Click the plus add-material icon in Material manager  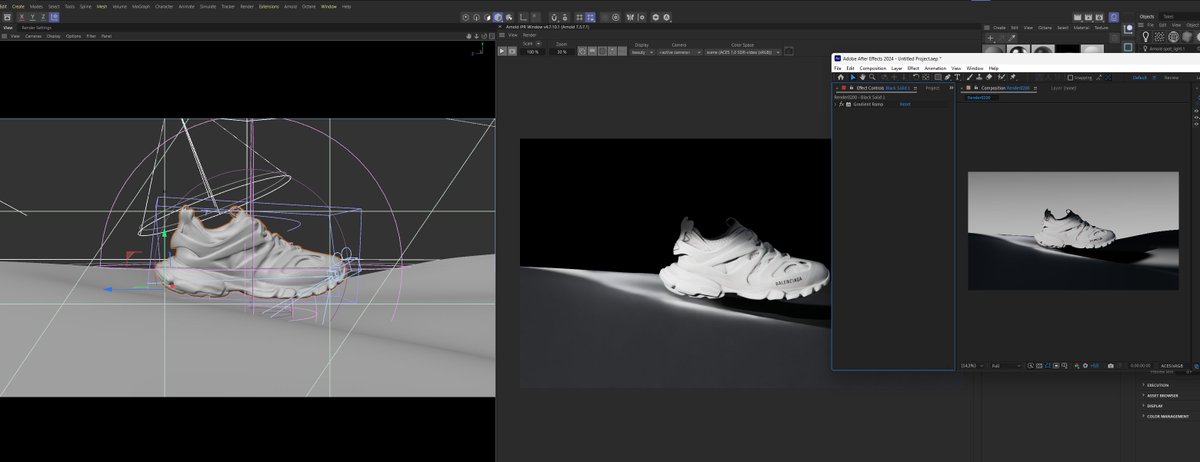(x=990, y=38)
